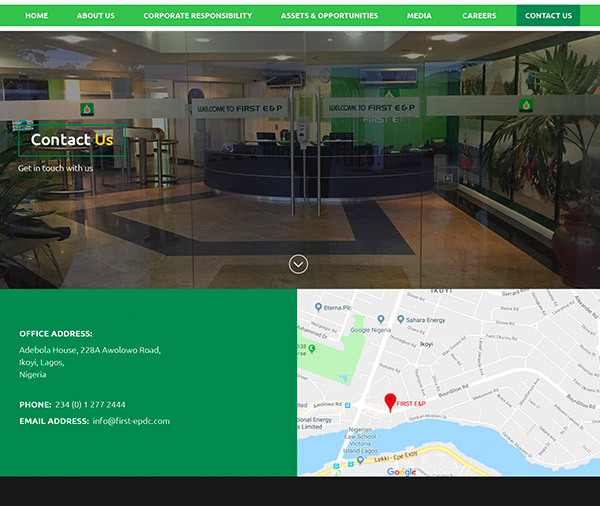The image size is (600, 506).
Task: Click the Google logo on the map
Action: pyautogui.click(x=401, y=472)
